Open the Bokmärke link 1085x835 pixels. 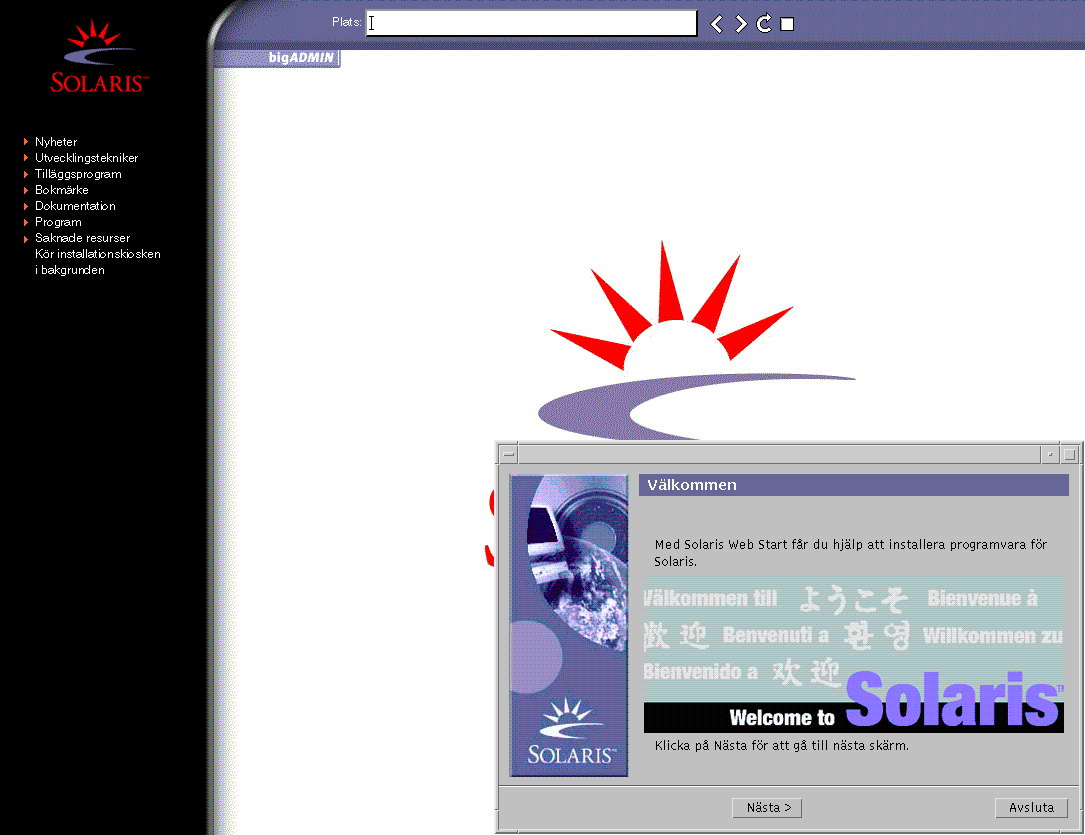tap(62, 190)
